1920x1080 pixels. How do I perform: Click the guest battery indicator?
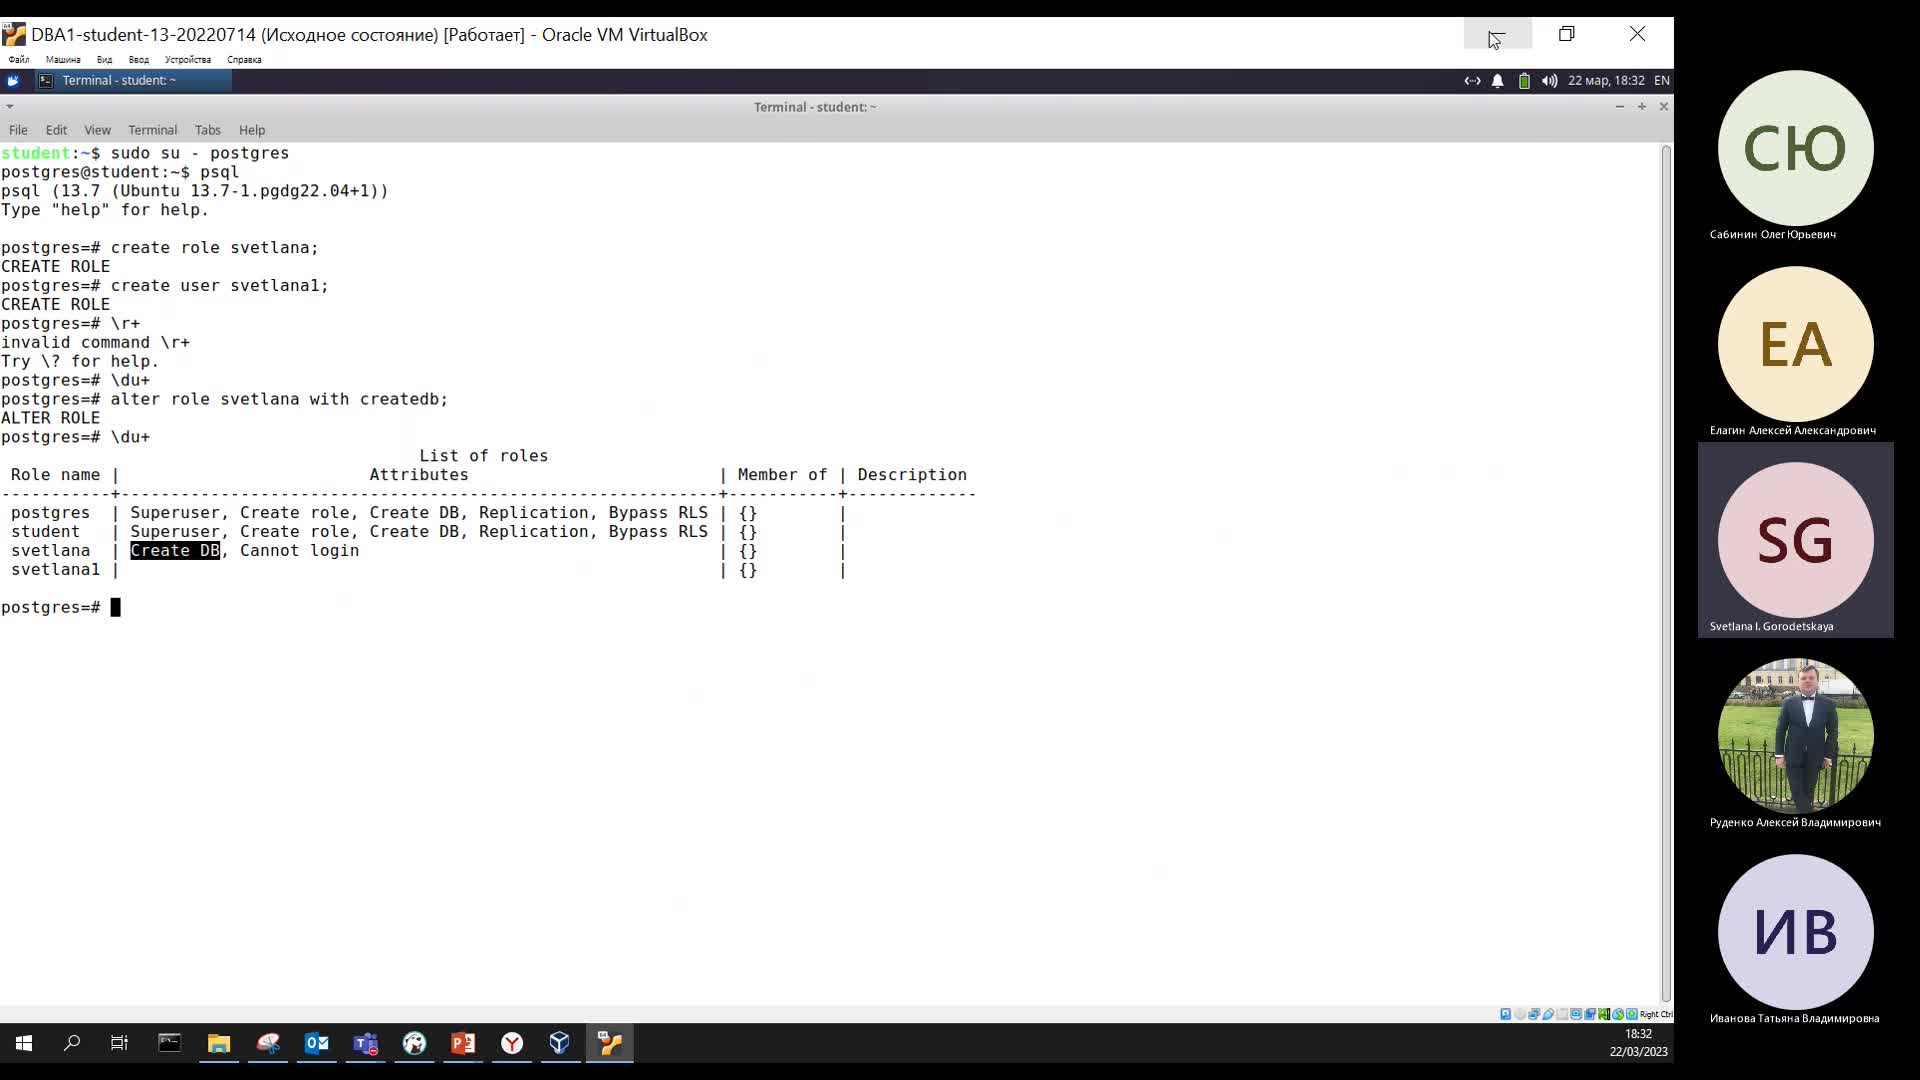(1524, 81)
